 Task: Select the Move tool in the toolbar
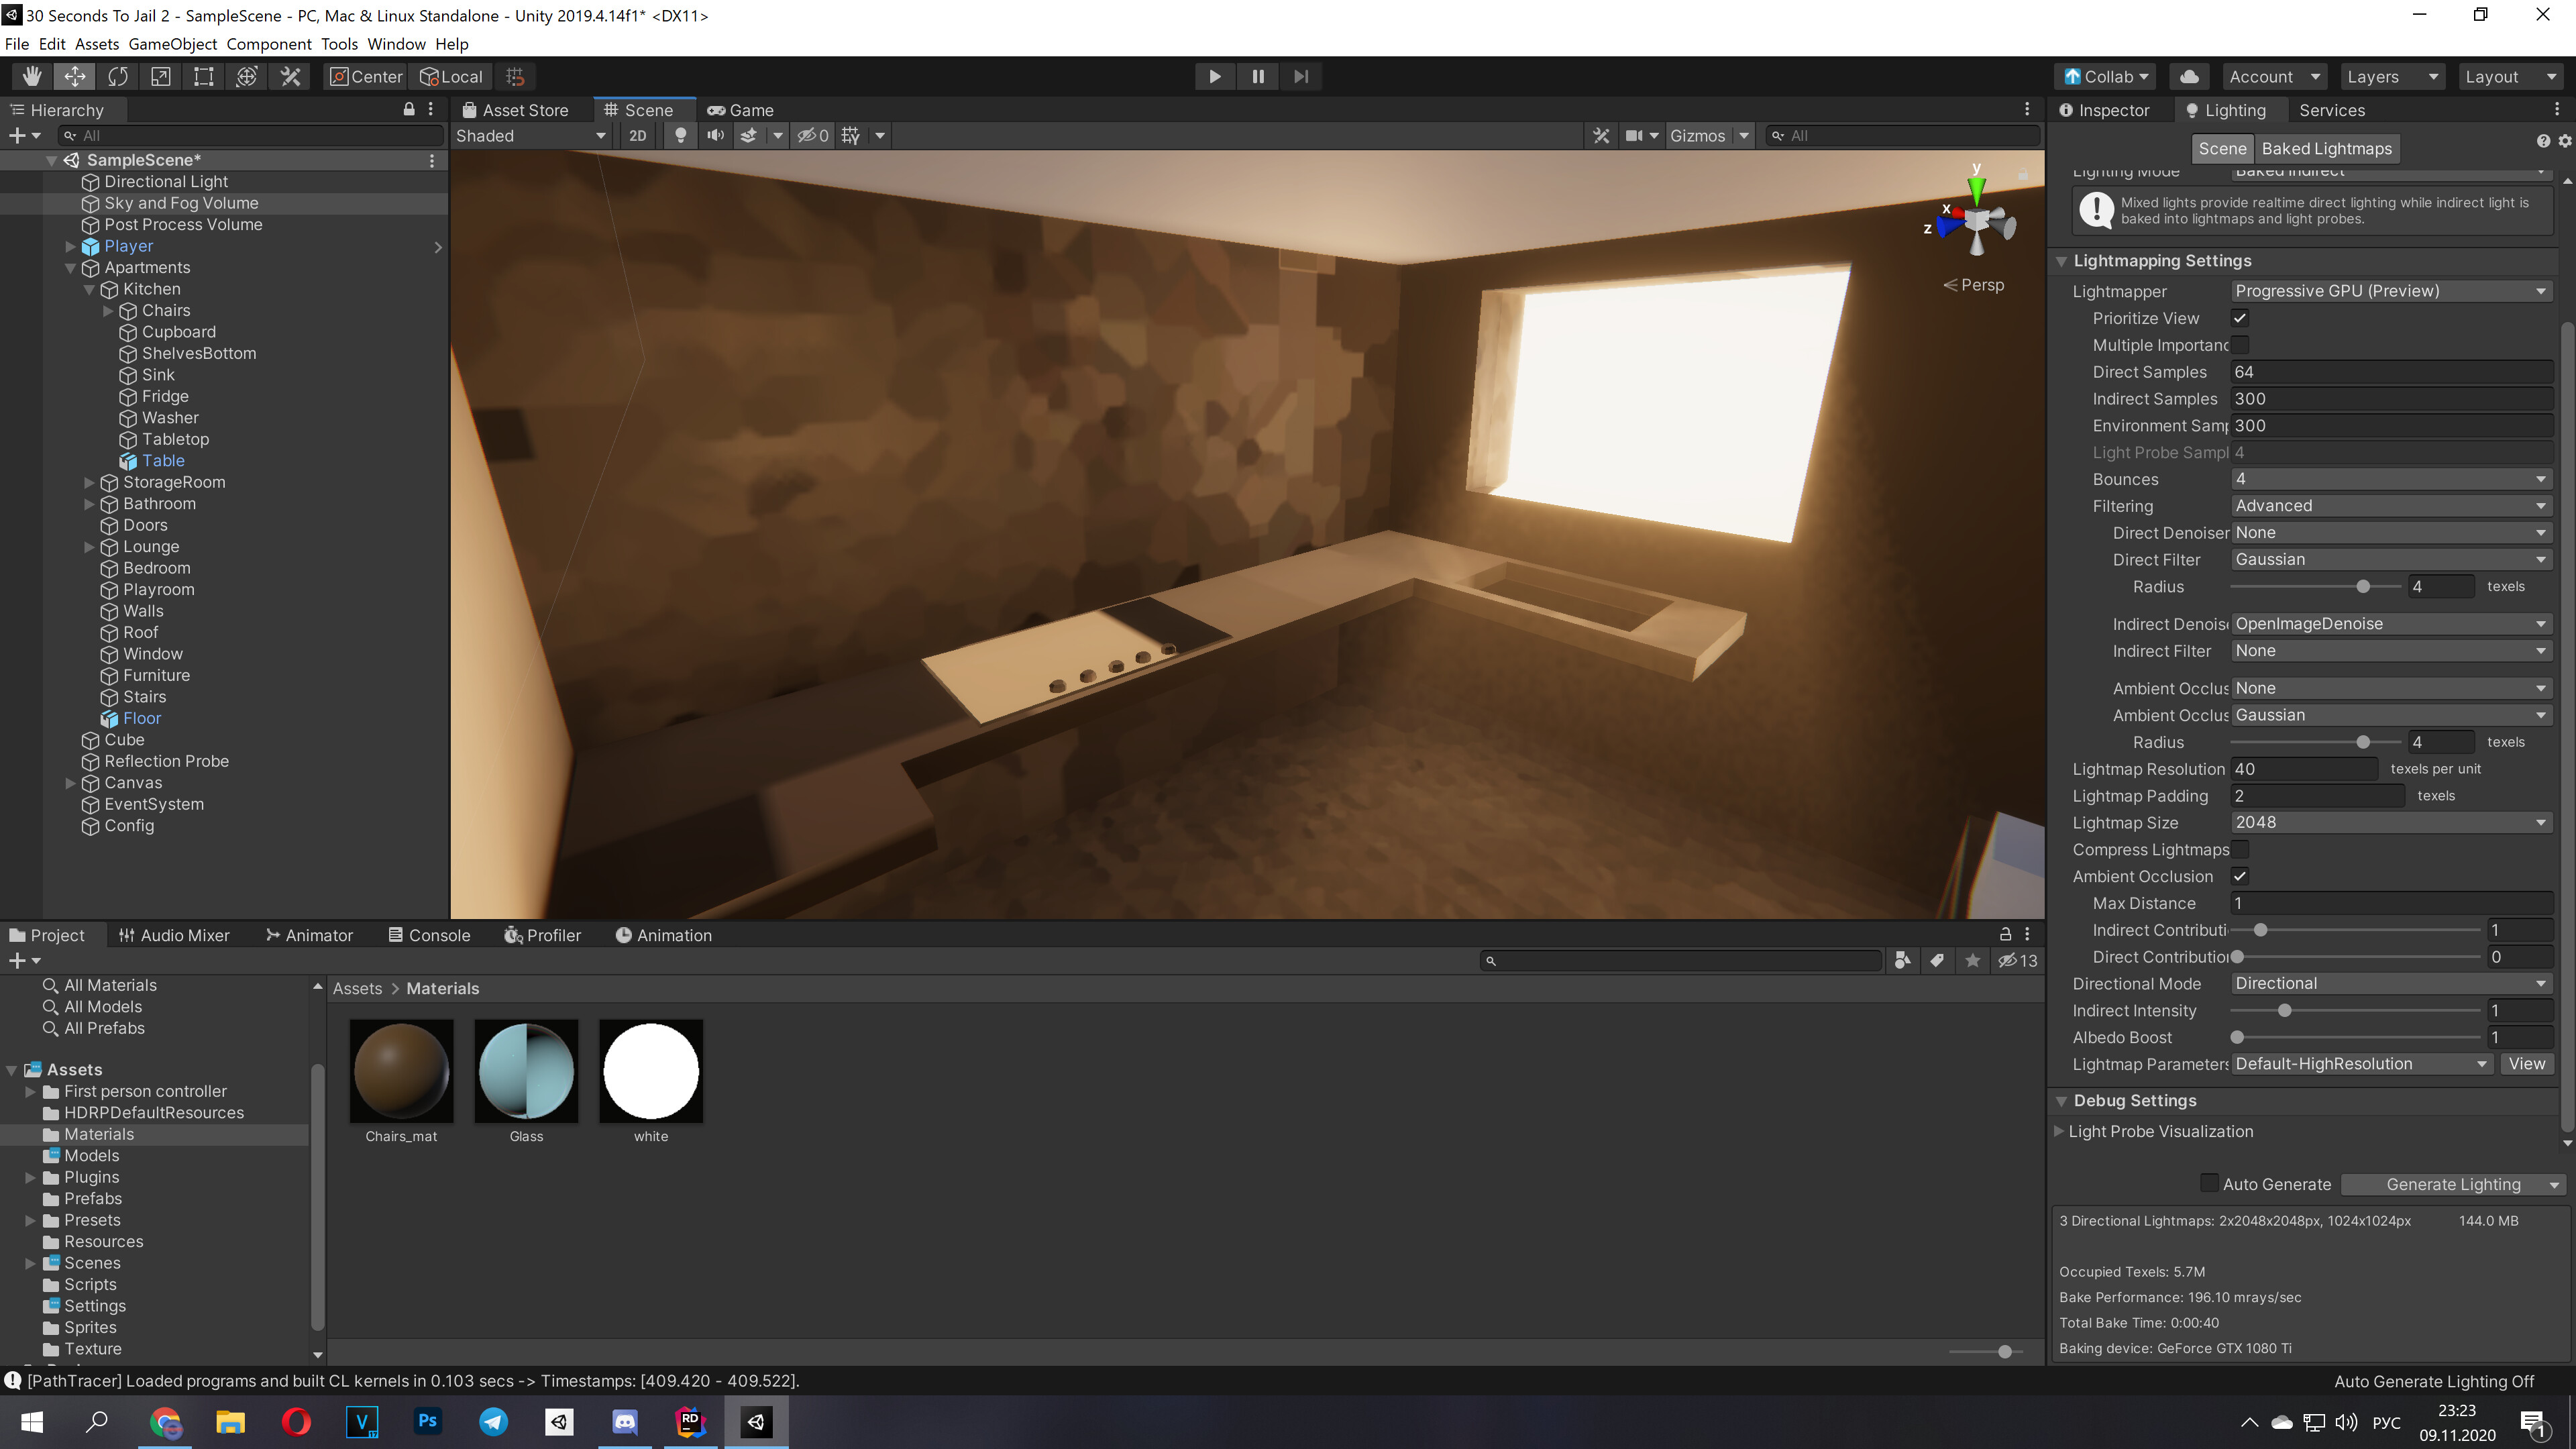coord(74,76)
